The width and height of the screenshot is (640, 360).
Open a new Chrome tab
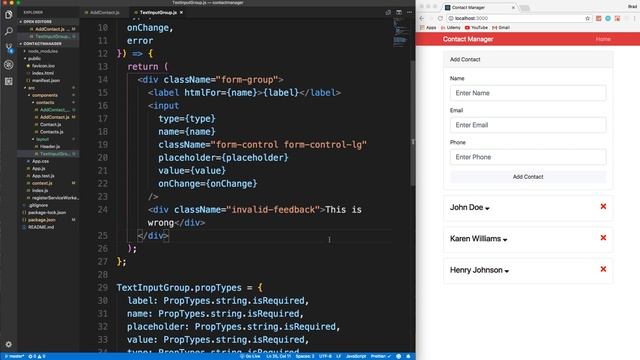[x=525, y=8]
